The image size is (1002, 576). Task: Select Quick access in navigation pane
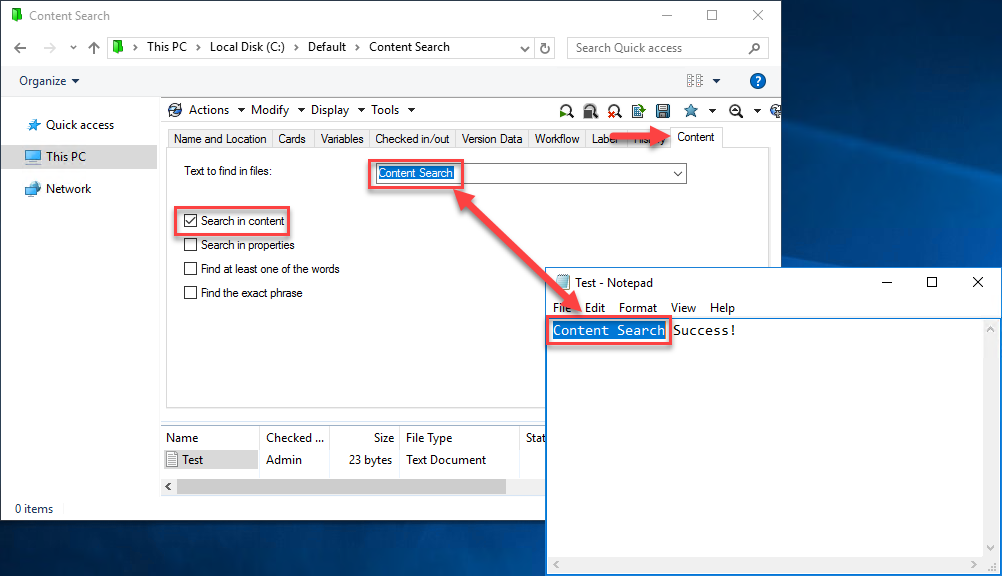point(79,125)
